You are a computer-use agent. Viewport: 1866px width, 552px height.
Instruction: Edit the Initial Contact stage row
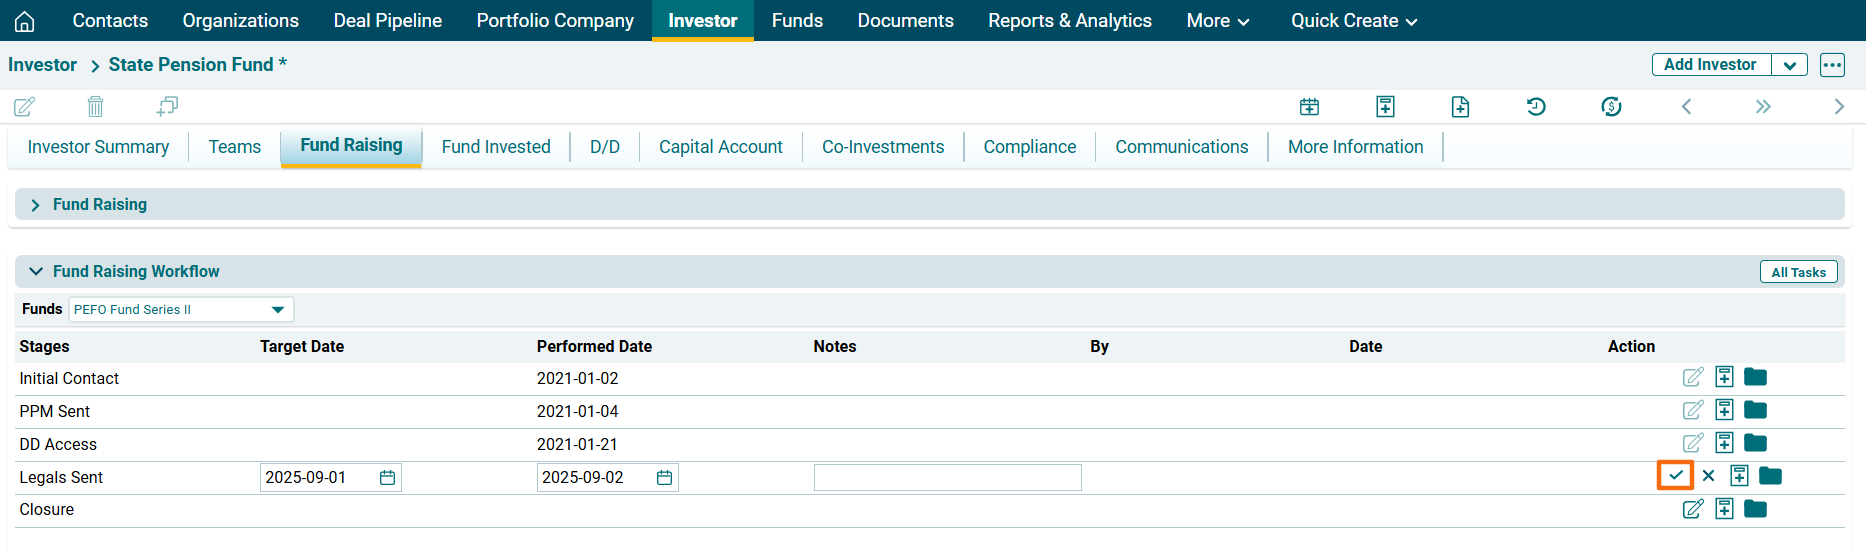(1692, 377)
